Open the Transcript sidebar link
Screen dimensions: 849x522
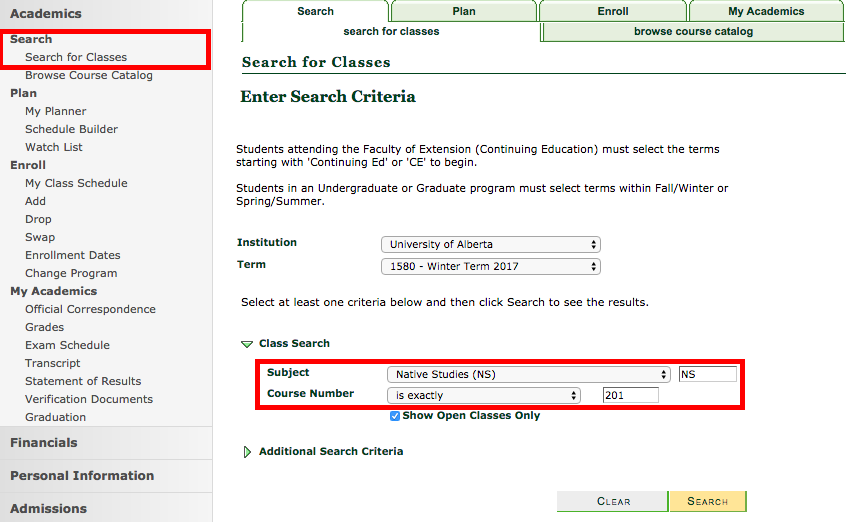click(53, 363)
